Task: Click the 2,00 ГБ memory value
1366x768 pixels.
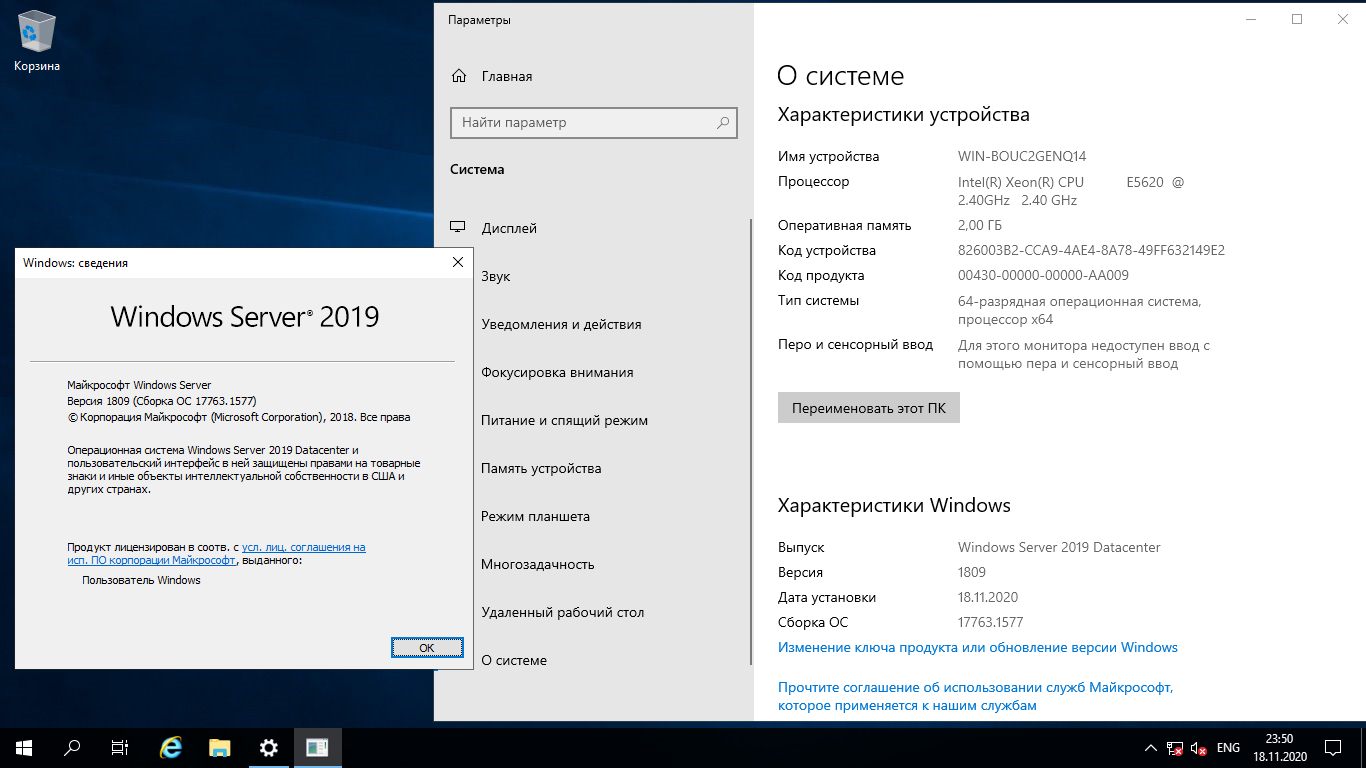Action: 980,225
